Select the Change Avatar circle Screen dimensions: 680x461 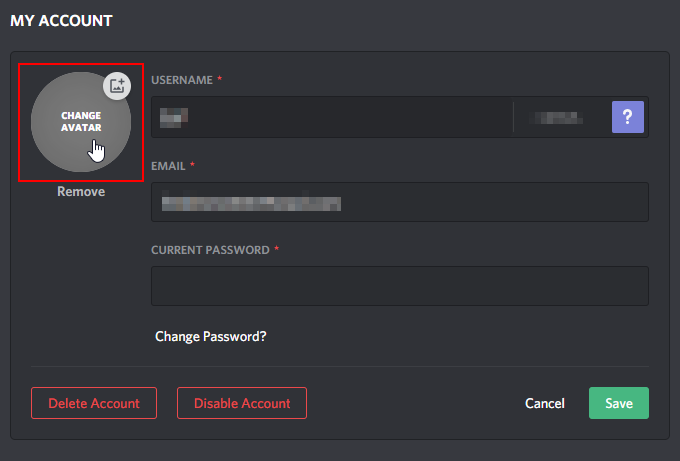81,122
